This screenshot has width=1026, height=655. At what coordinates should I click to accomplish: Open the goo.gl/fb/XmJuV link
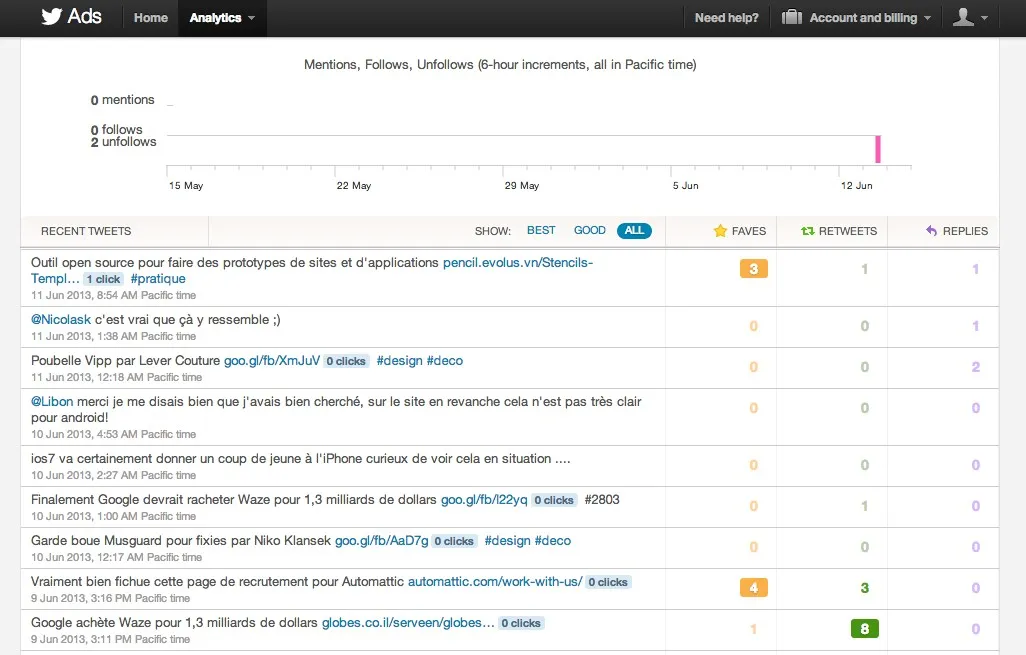pos(272,361)
